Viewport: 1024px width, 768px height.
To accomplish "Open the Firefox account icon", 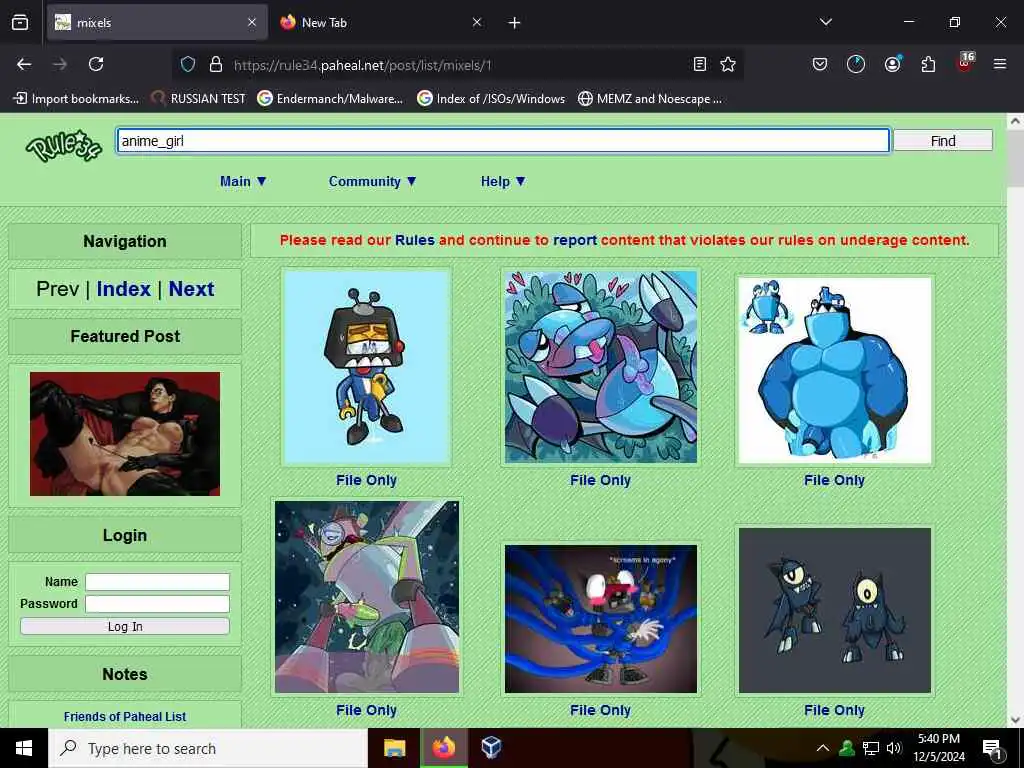I will 892,64.
